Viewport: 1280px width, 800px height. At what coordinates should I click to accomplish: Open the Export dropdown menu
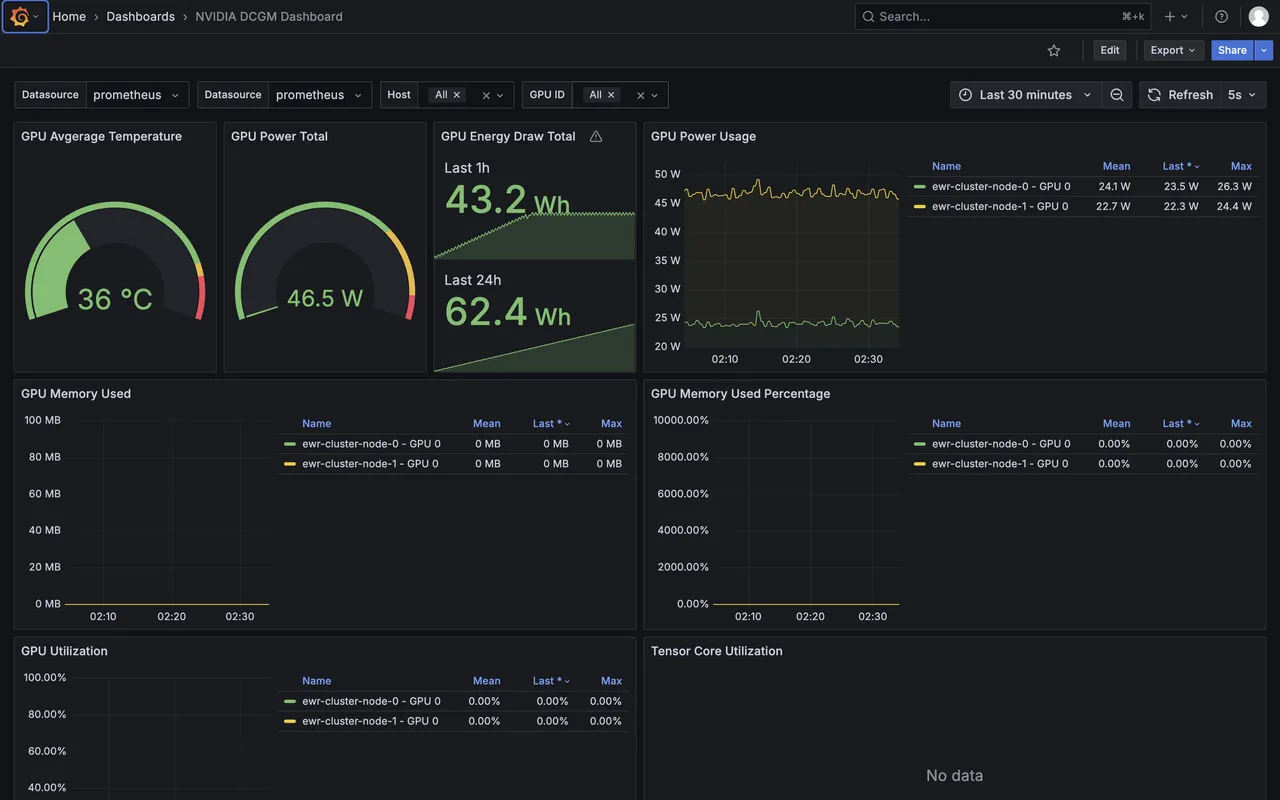(1173, 50)
